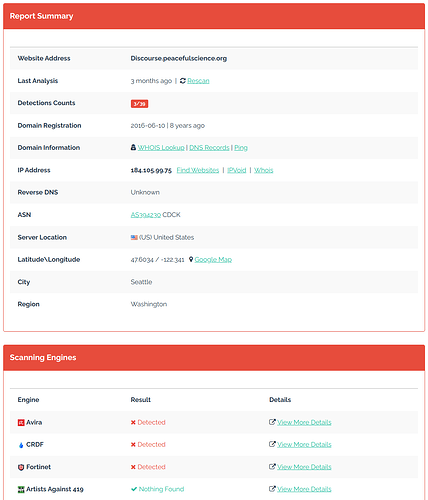
Task: Click the CRDF droplet icon
Action: click(x=21, y=445)
